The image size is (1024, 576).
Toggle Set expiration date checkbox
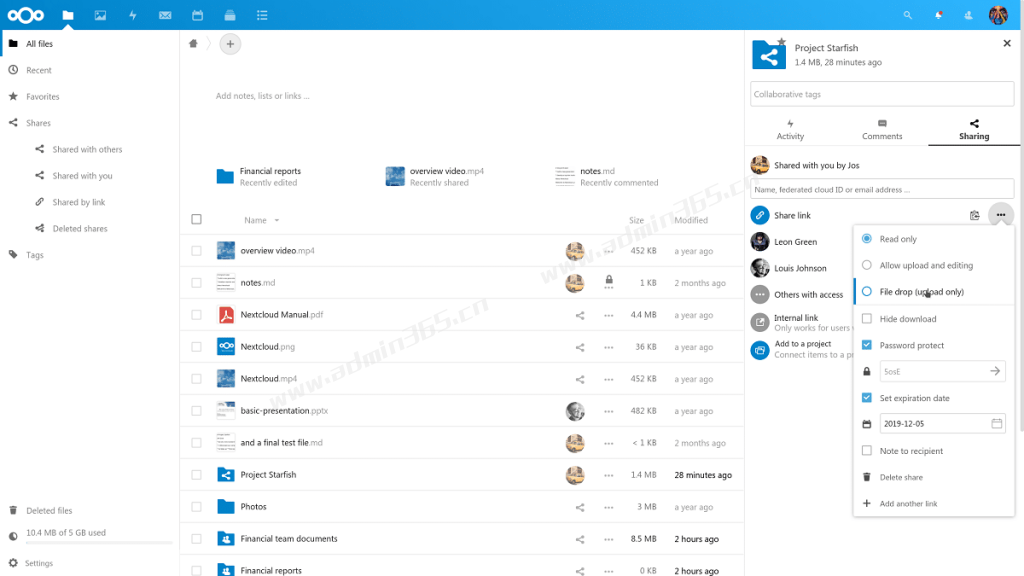click(867, 398)
